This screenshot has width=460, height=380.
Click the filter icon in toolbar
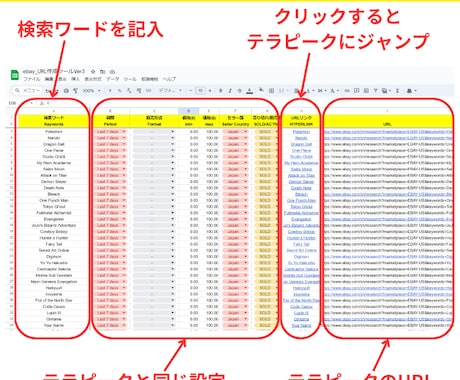pyautogui.click(x=375, y=91)
